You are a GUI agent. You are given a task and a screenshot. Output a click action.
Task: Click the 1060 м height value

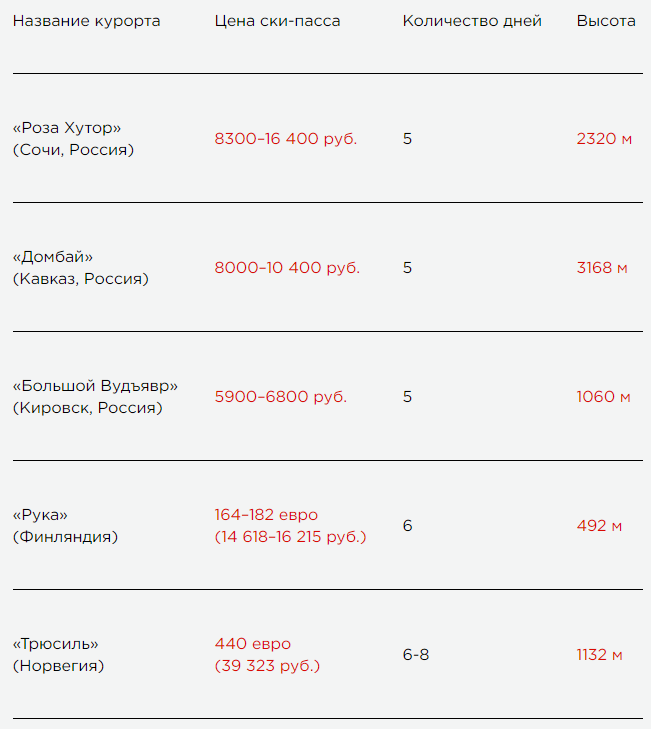point(603,397)
